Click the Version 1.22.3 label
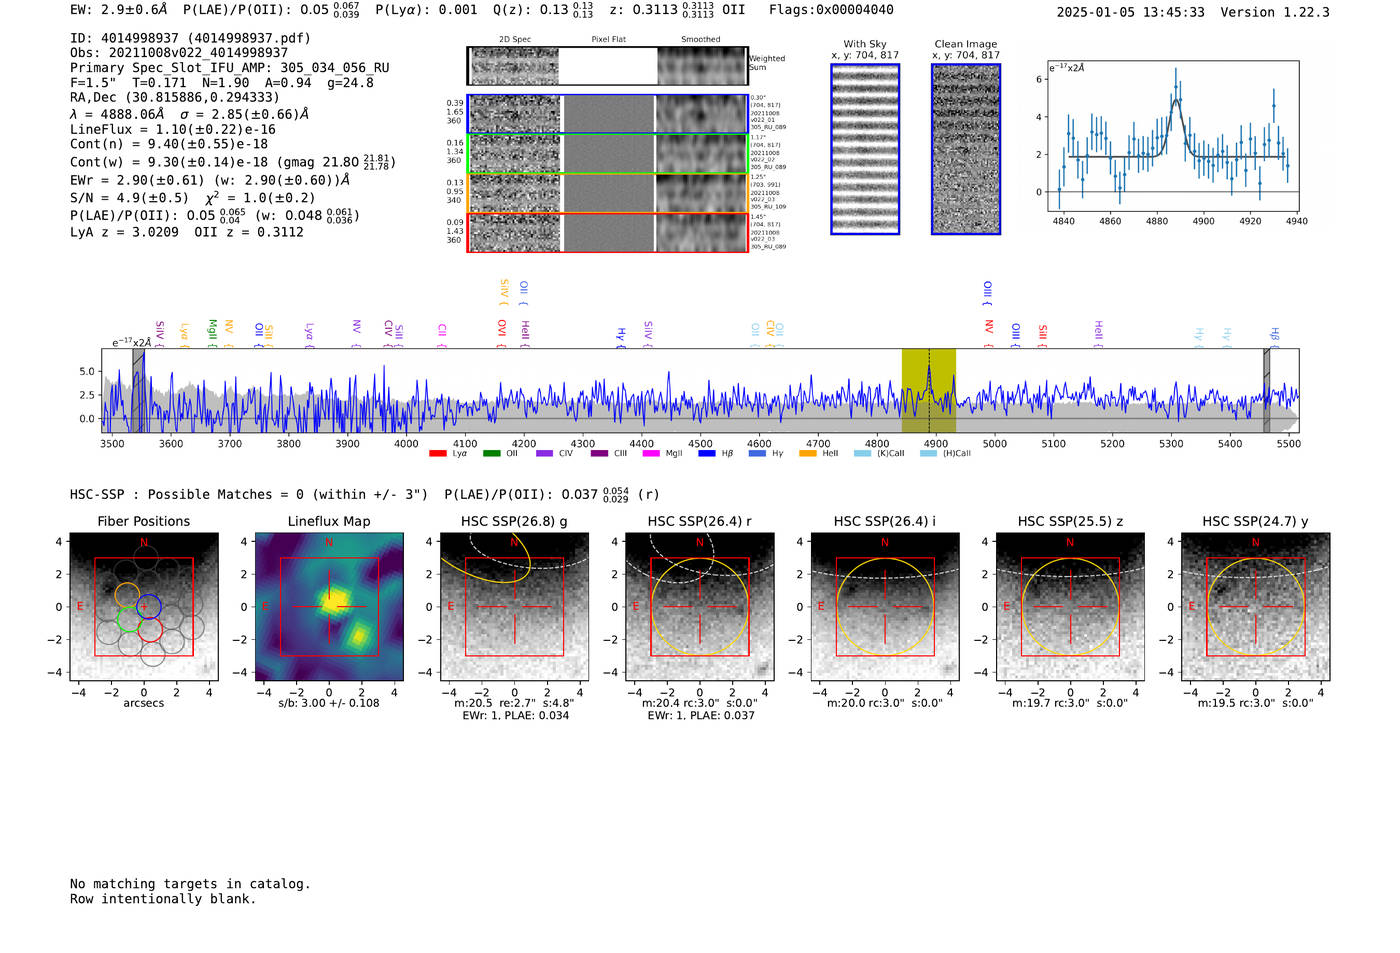Screen dimensions: 1400x953 [x=1275, y=12]
